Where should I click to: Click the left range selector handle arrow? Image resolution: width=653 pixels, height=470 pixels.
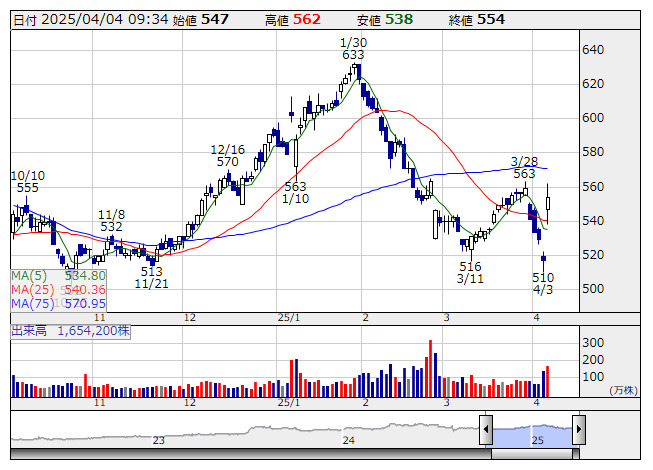pyautogui.click(x=486, y=431)
